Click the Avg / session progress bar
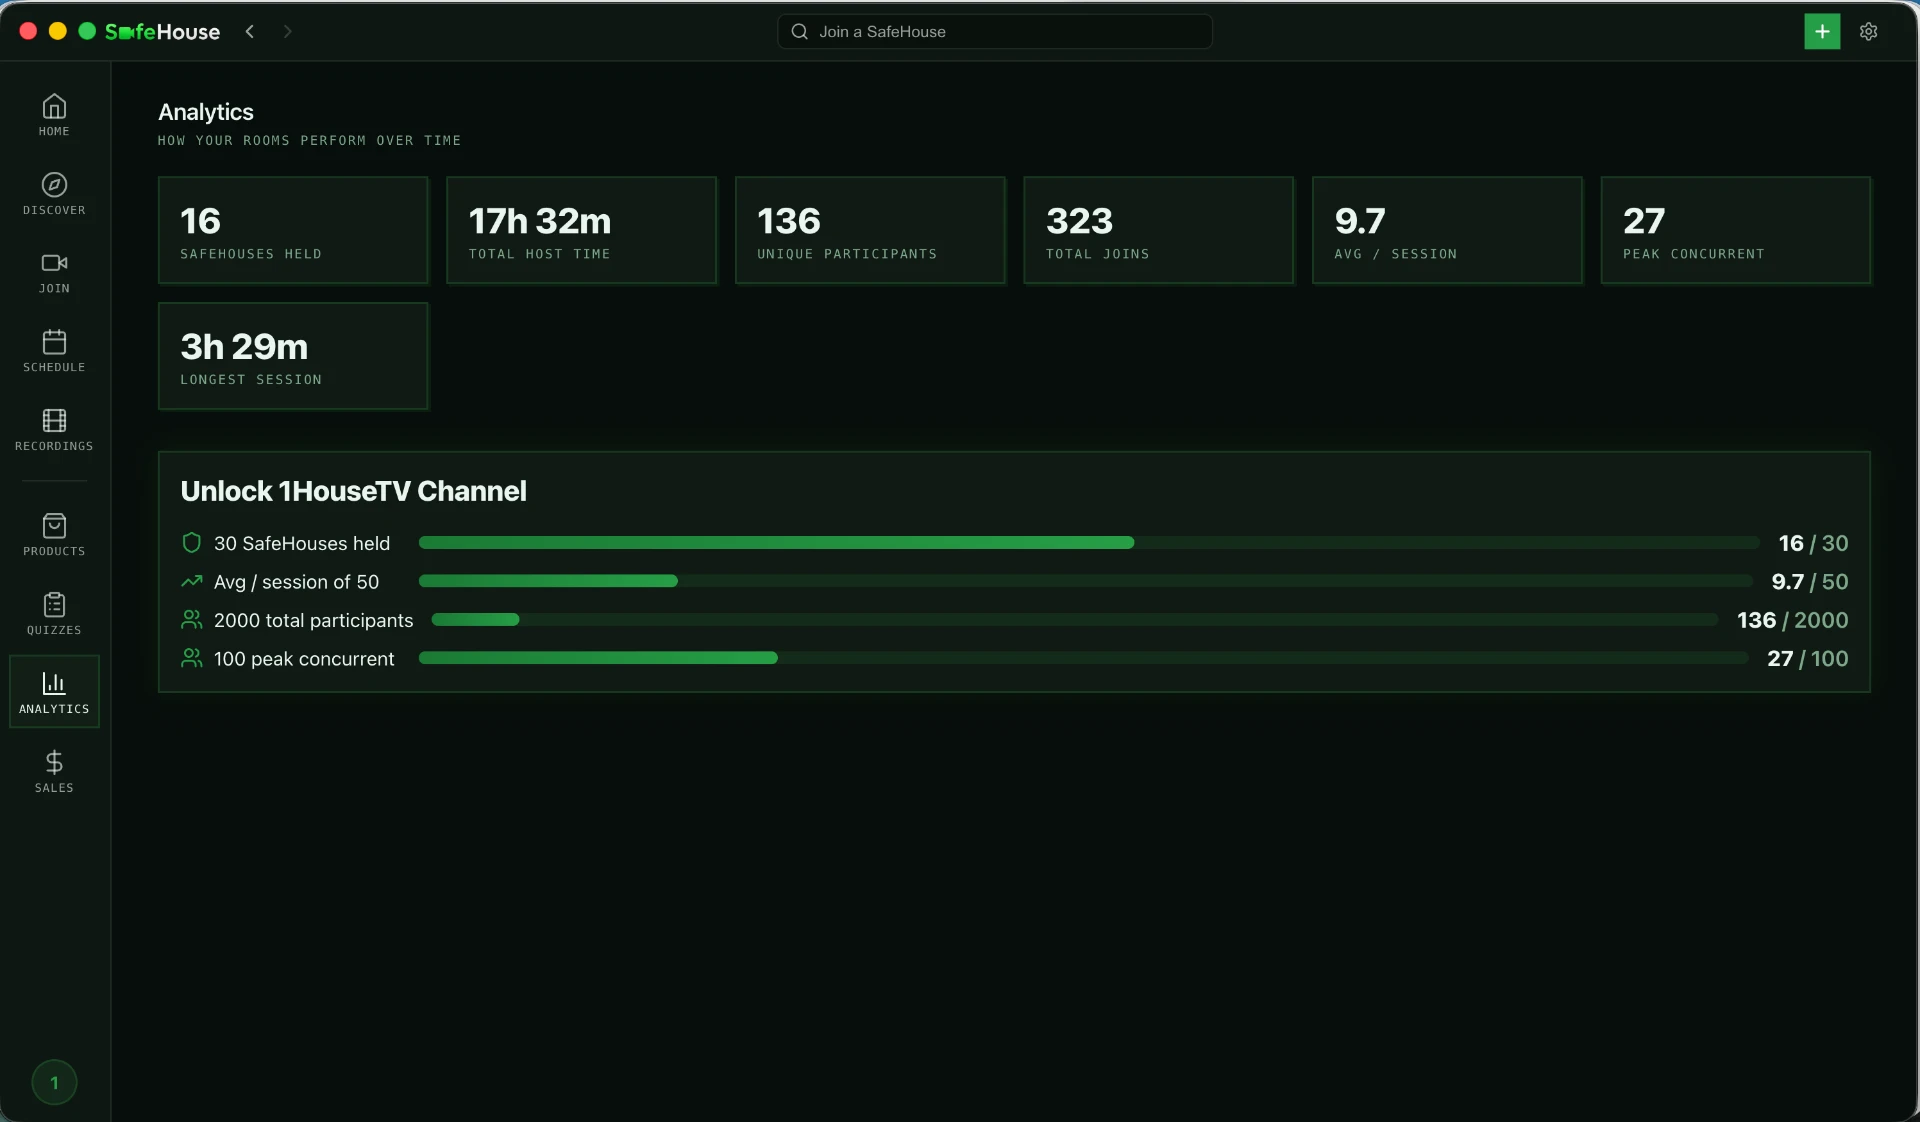Viewport: 1920px width, 1122px height. (1086, 581)
